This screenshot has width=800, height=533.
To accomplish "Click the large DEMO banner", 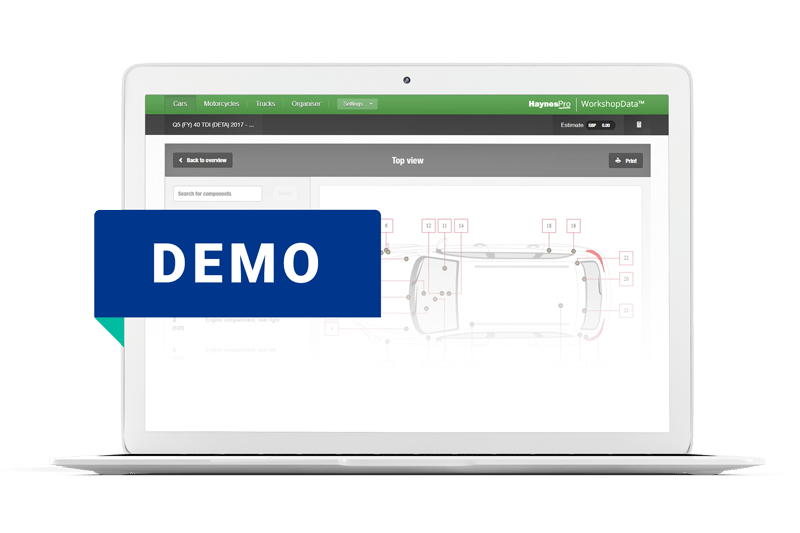I will 237,263.
